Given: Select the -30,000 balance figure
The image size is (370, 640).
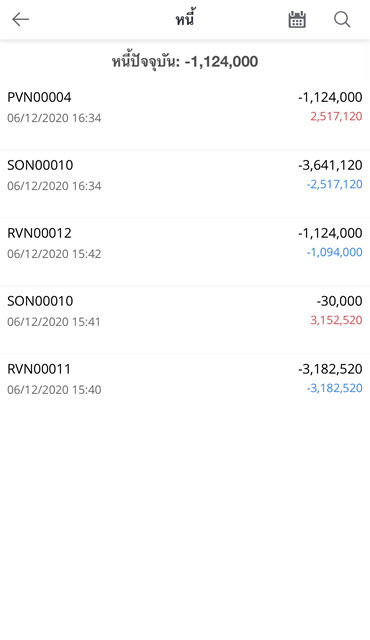Looking at the screenshot, I should [x=339, y=301].
